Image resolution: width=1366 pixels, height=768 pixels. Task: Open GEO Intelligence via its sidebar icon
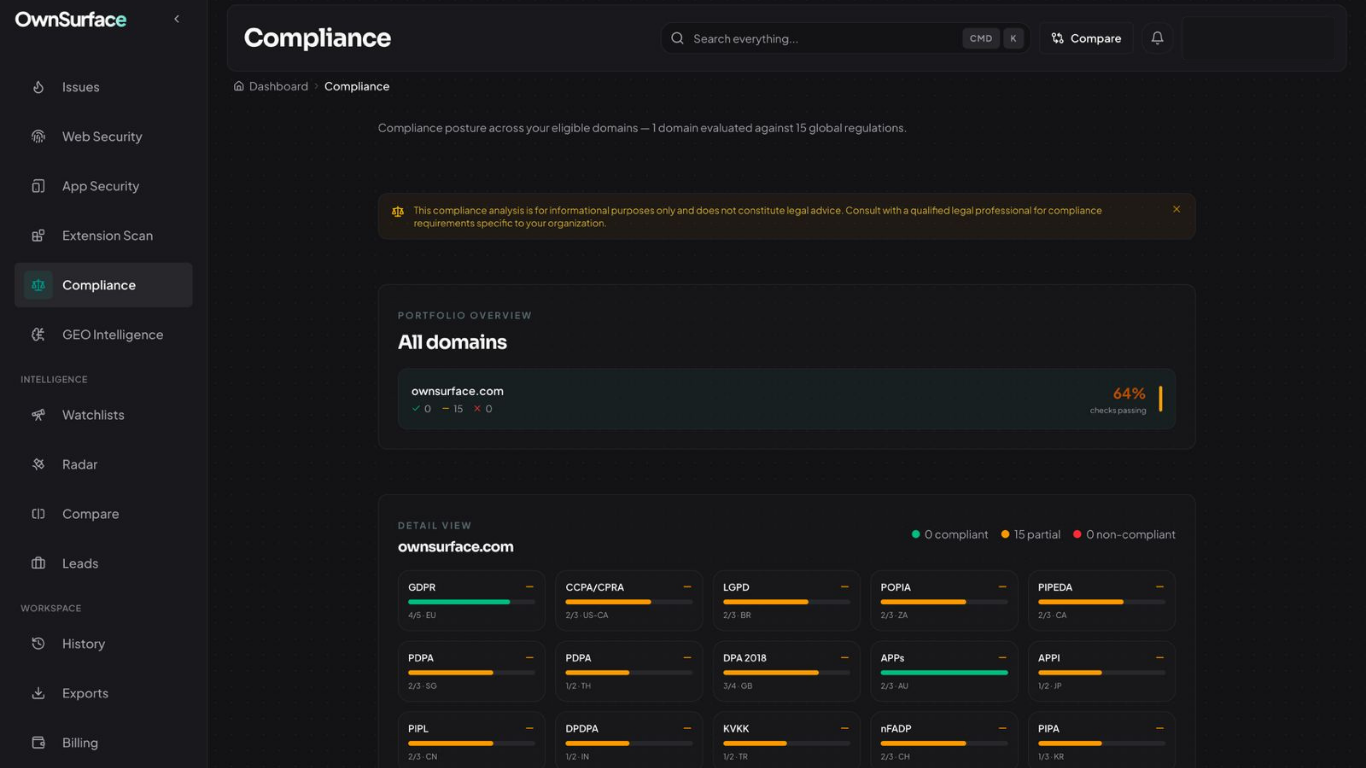[x=38, y=334]
